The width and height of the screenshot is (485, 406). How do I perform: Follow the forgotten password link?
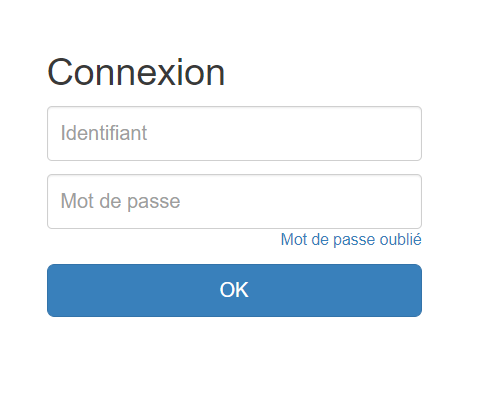pyautogui.click(x=351, y=240)
